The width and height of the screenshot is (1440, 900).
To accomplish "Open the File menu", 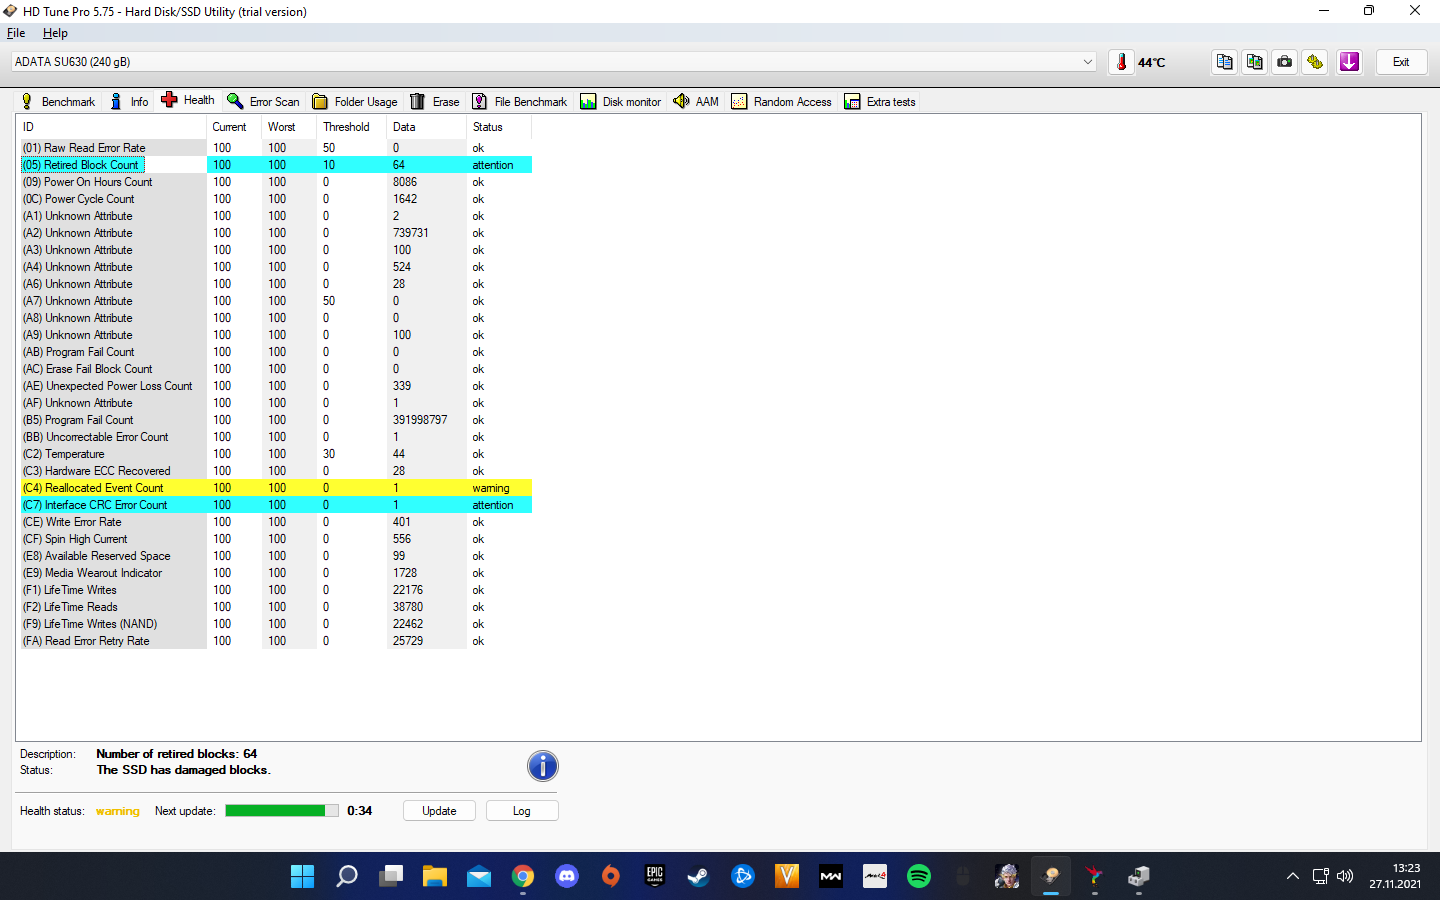I will [16, 33].
